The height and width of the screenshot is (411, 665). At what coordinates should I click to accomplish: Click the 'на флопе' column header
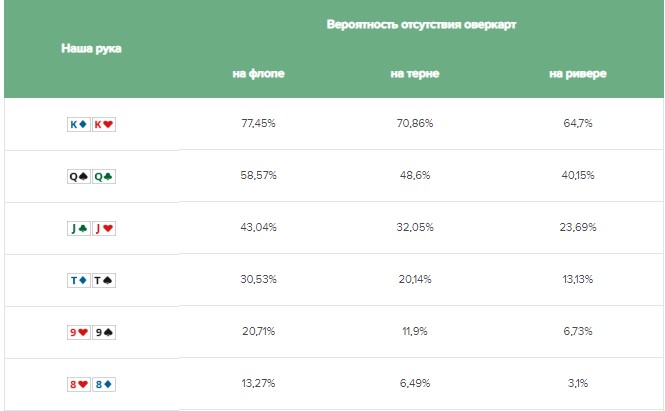[258, 74]
